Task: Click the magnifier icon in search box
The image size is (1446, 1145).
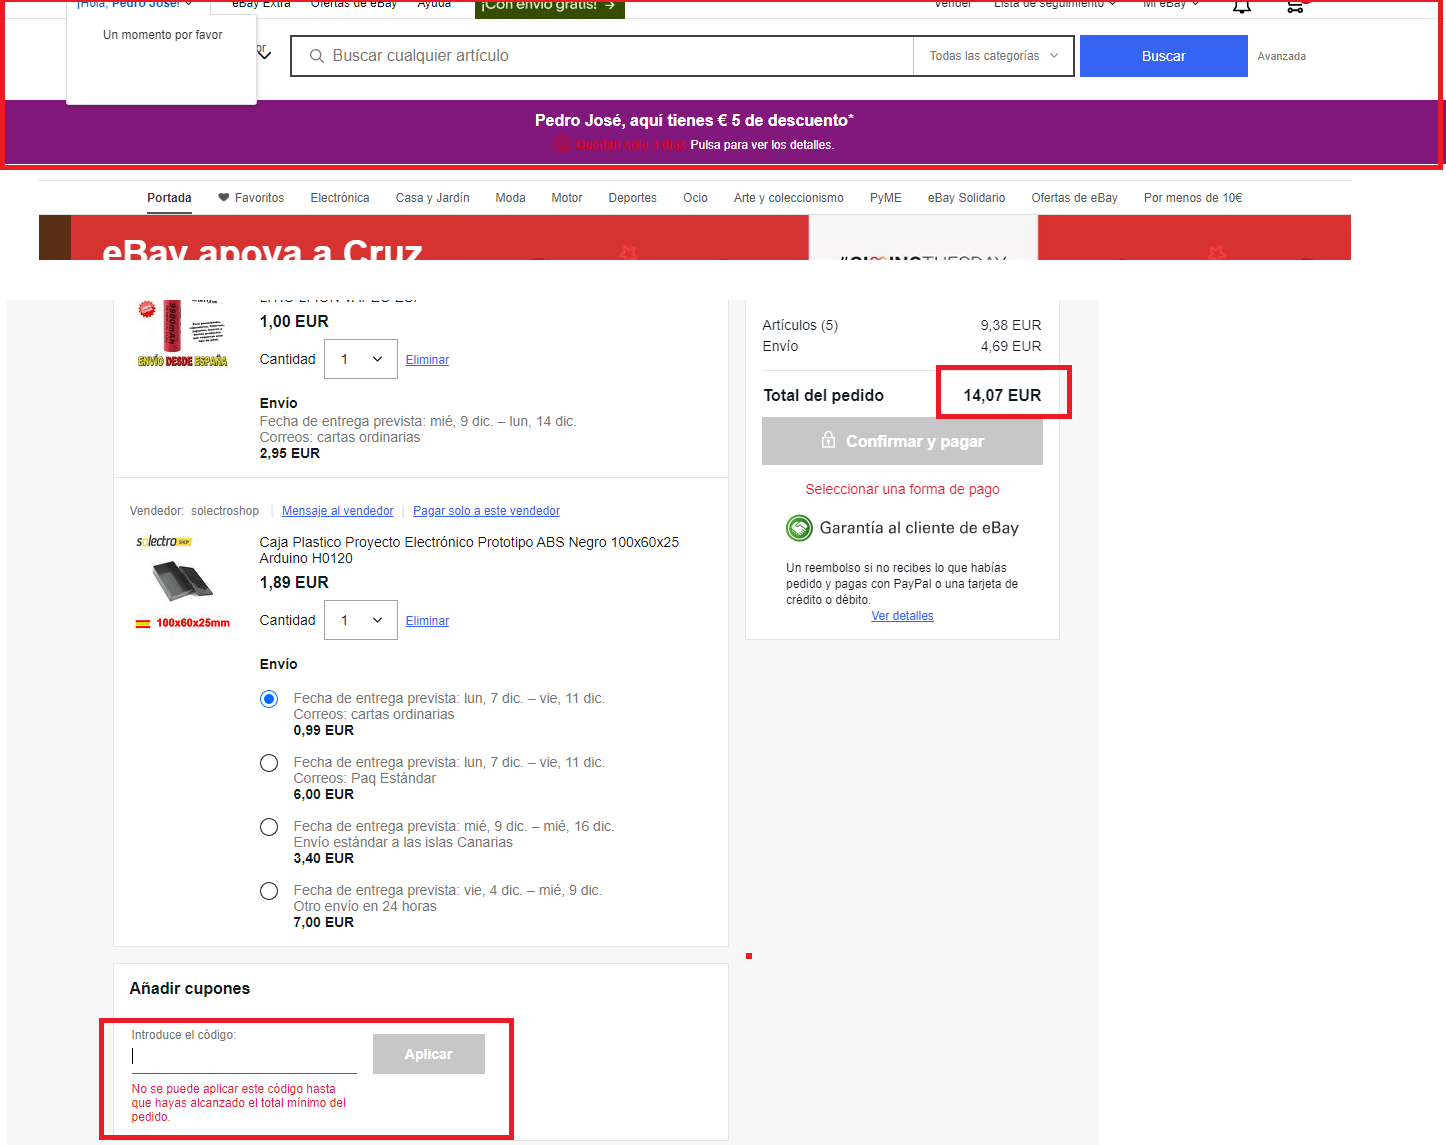Action: [x=317, y=56]
